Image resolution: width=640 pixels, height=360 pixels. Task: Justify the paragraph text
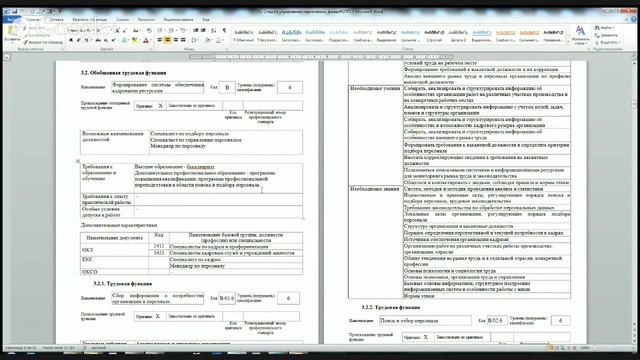tap(183, 40)
